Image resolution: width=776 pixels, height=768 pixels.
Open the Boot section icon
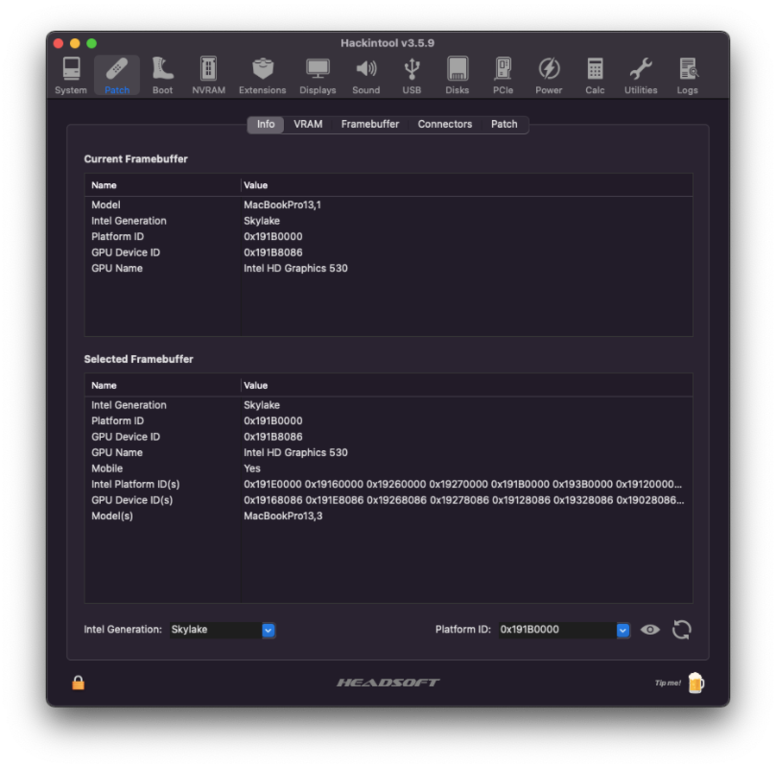162,75
